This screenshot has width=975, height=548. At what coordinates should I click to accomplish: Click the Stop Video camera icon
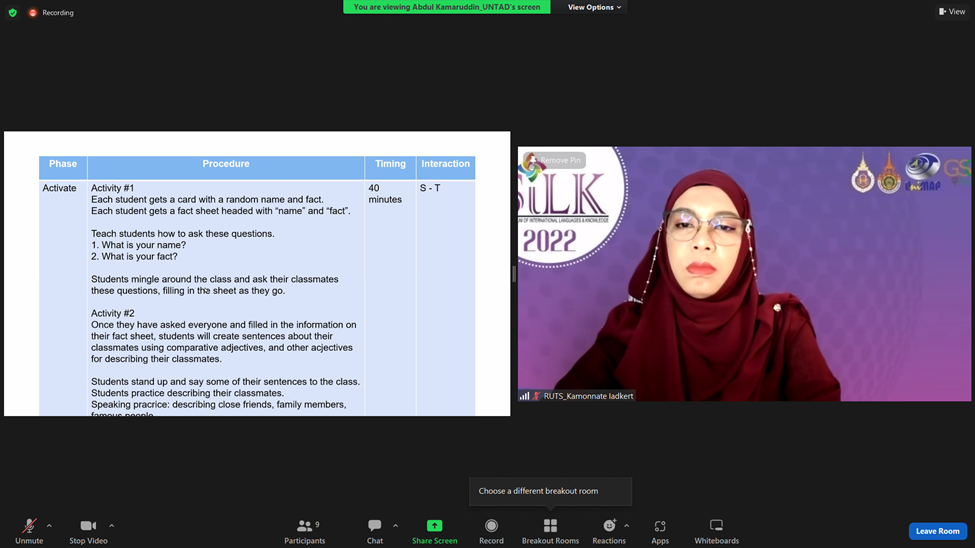(x=88, y=526)
